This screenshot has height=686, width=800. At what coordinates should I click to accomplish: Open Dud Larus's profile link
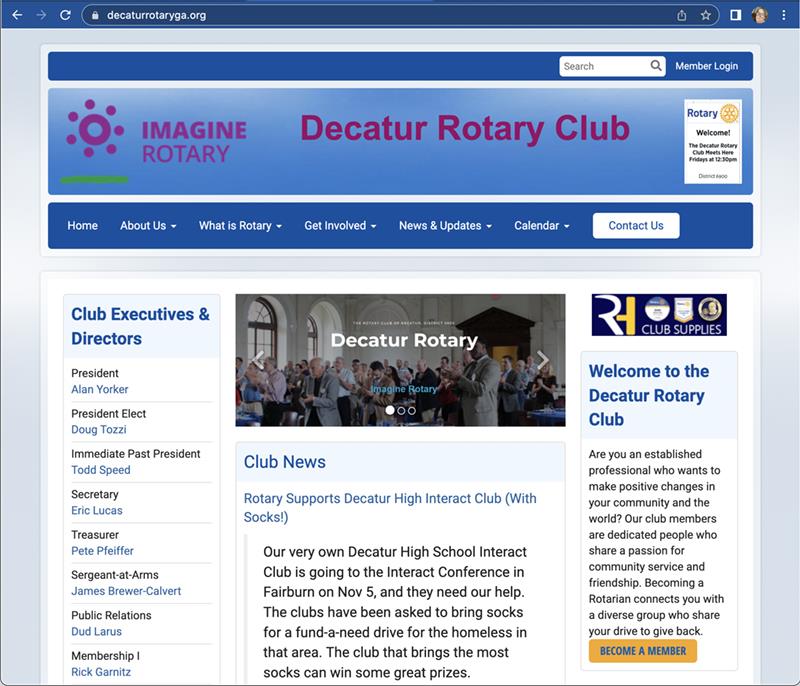[x=96, y=631]
